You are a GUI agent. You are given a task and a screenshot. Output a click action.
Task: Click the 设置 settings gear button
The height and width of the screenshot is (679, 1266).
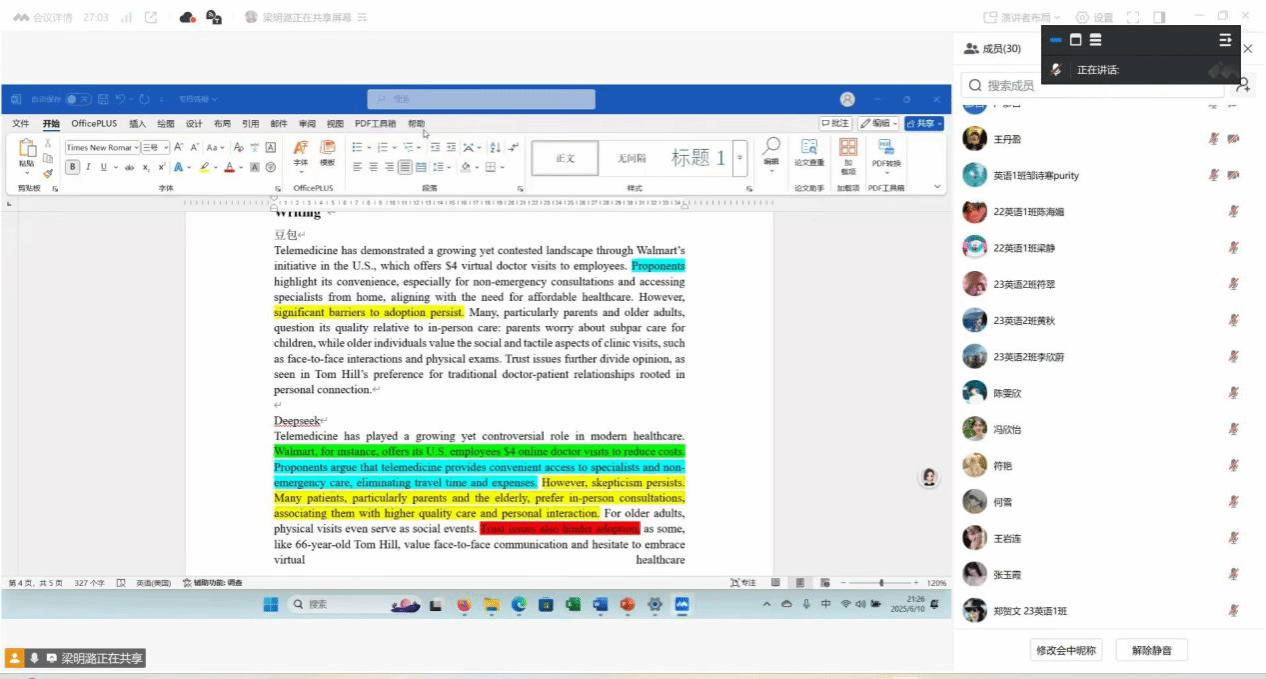[x=1094, y=17]
